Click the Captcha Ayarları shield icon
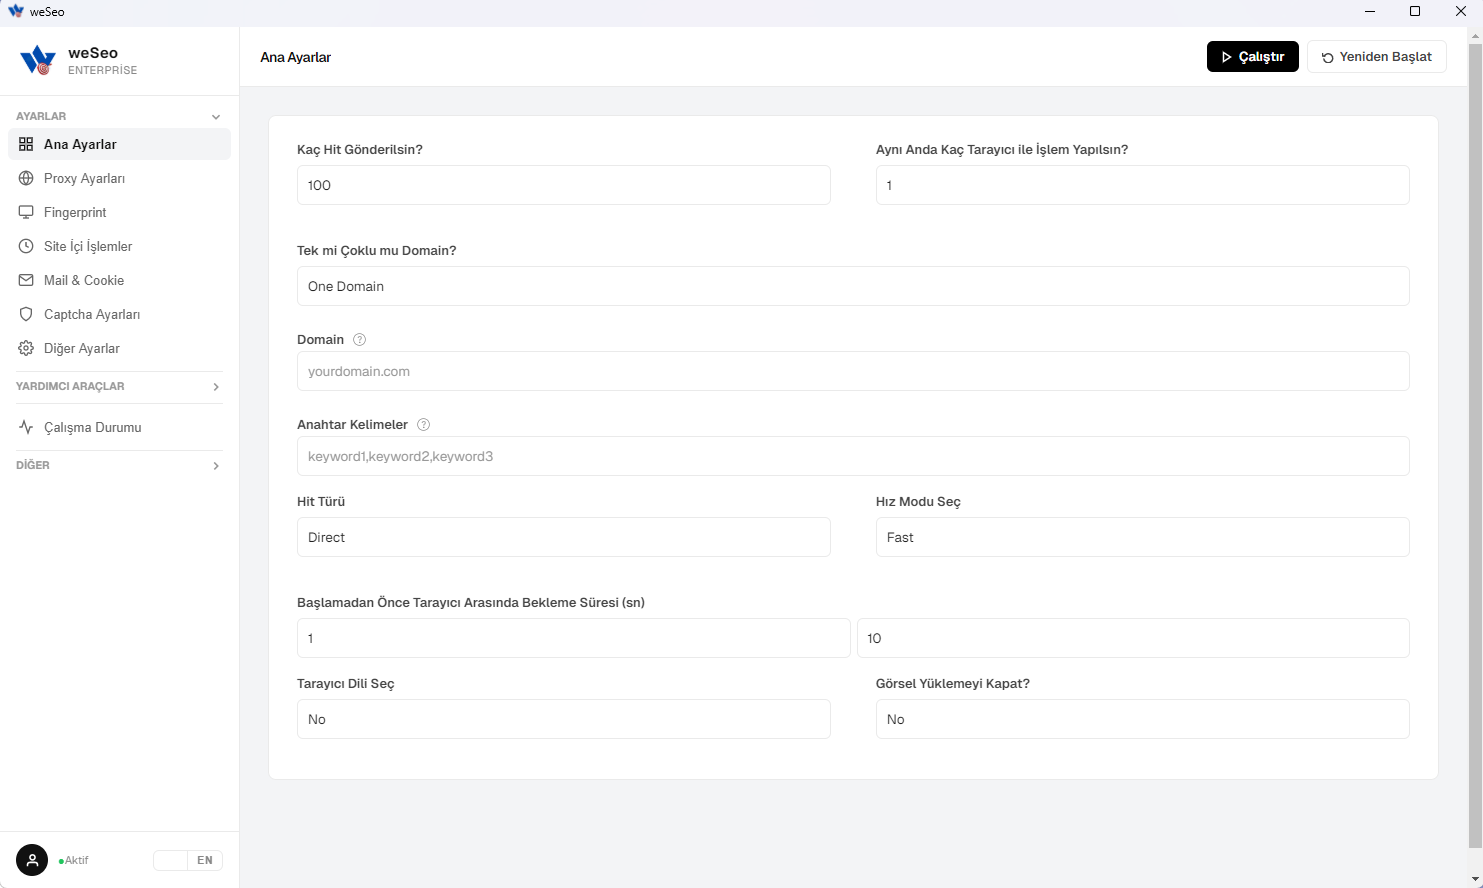Image resolution: width=1483 pixels, height=888 pixels. coord(26,314)
